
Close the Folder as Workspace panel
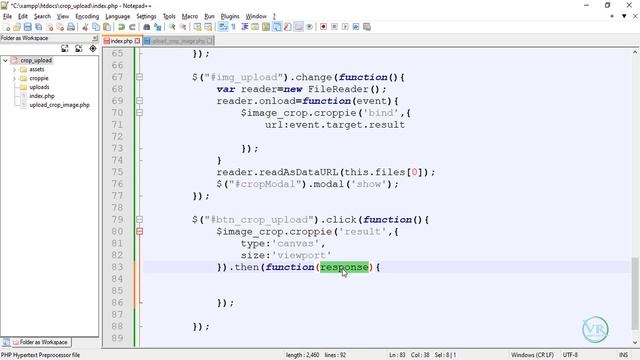[95, 38]
